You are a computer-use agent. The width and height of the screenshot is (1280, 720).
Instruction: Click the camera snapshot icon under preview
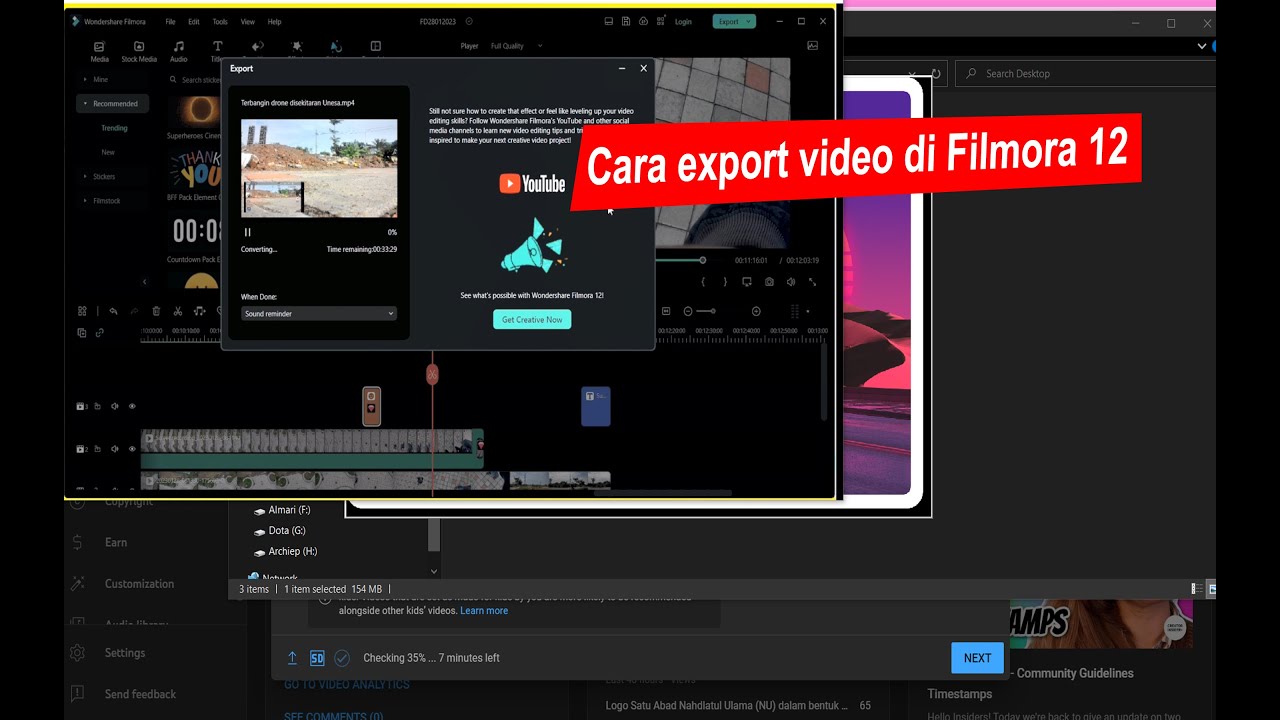point(769,282)
